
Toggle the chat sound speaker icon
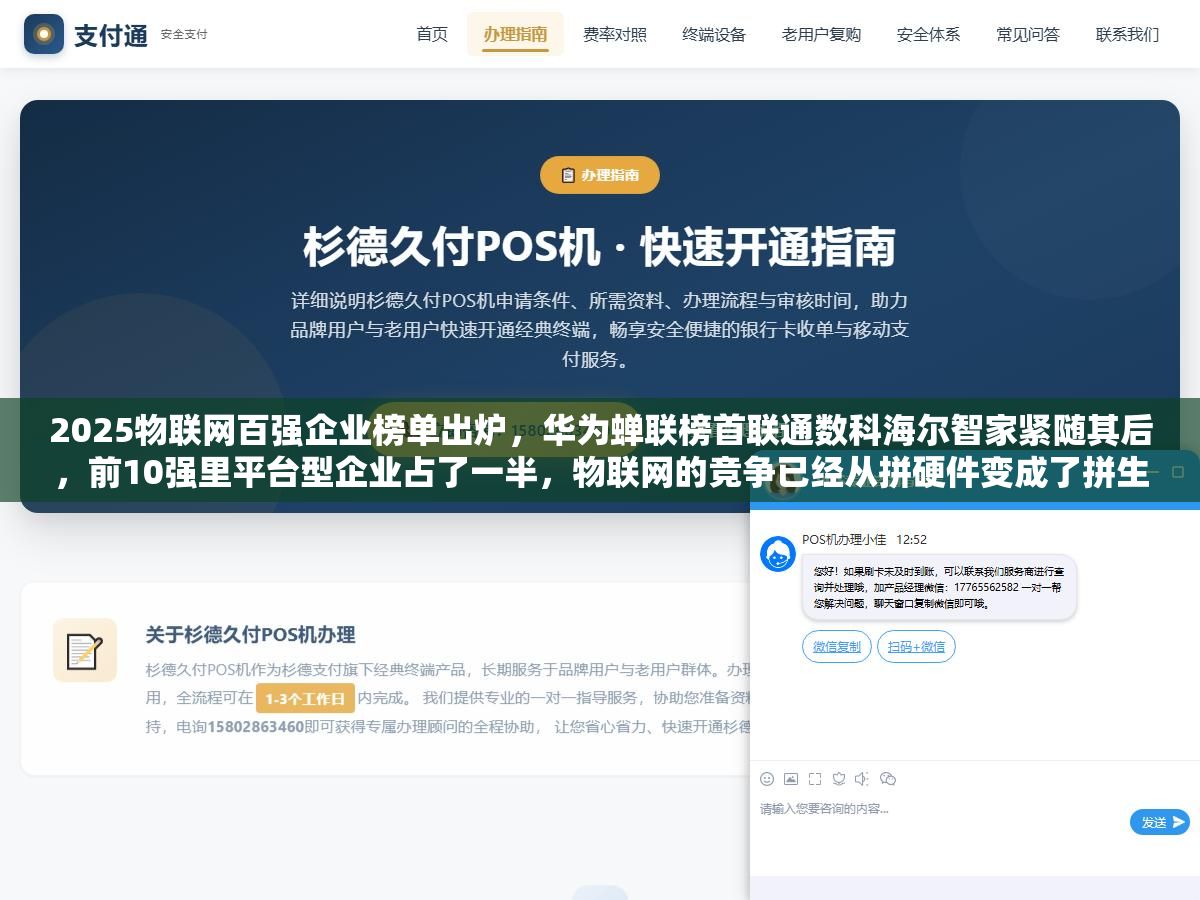coord(863,779)
